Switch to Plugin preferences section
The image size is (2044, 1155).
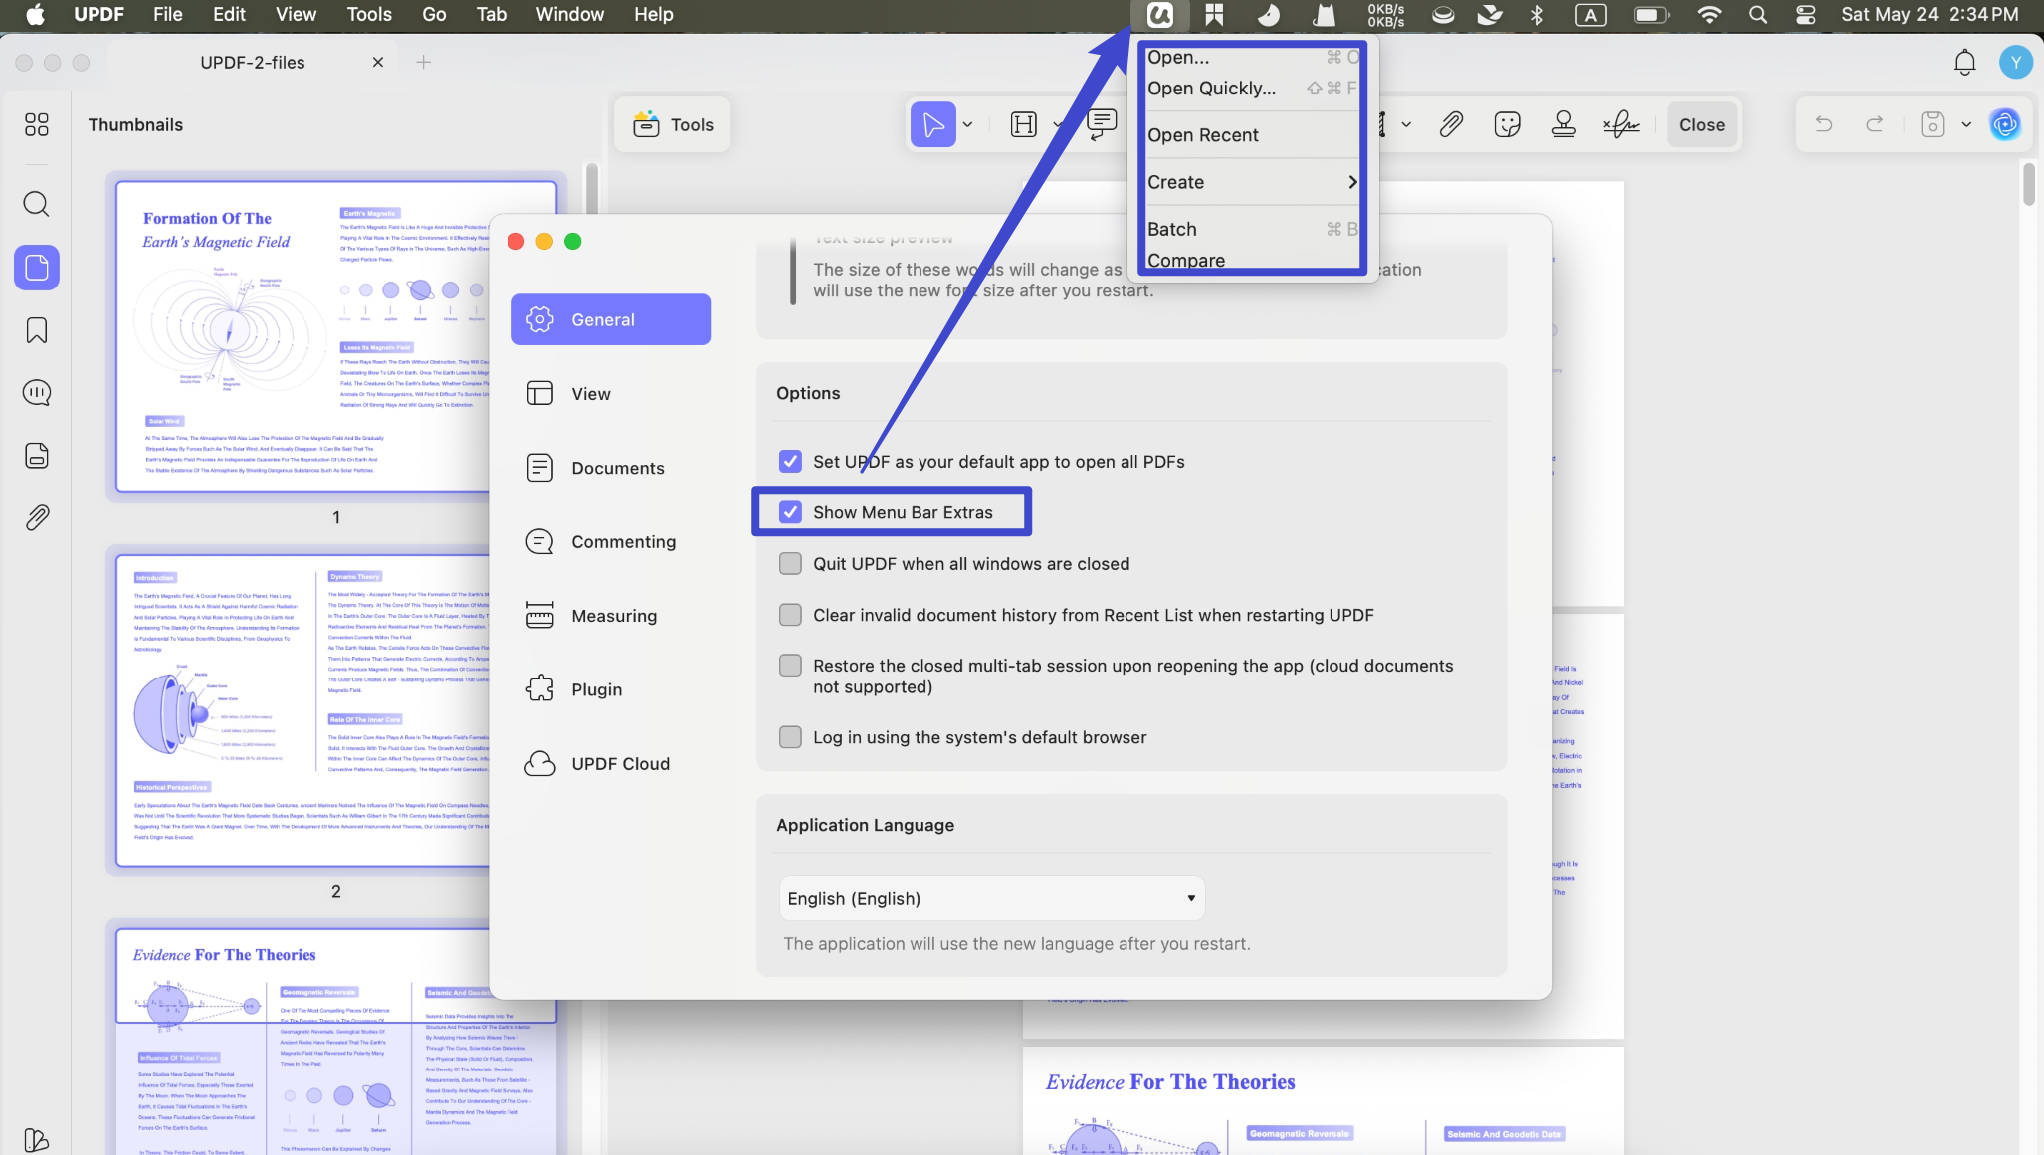tap(611, 689)
